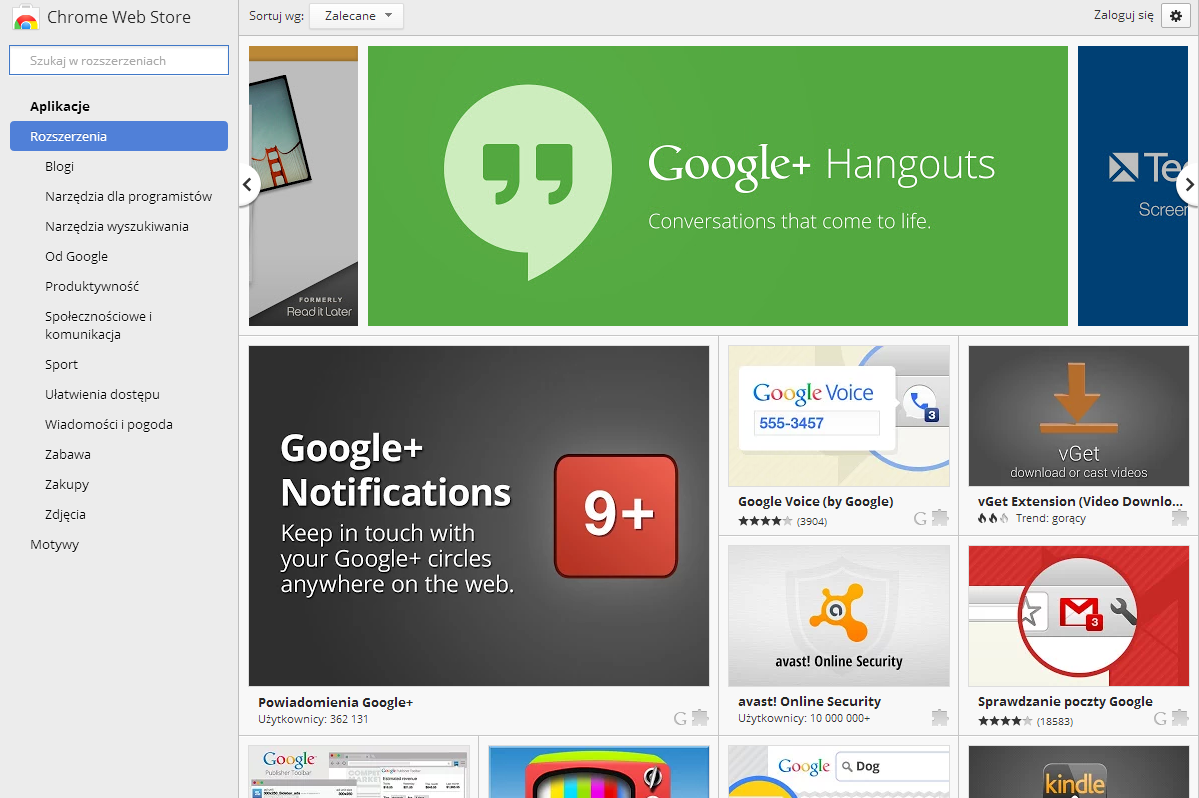Click the Chrome Web Store logo icon
This screenshot has height=798, width=1199.
tap(26, 17)
